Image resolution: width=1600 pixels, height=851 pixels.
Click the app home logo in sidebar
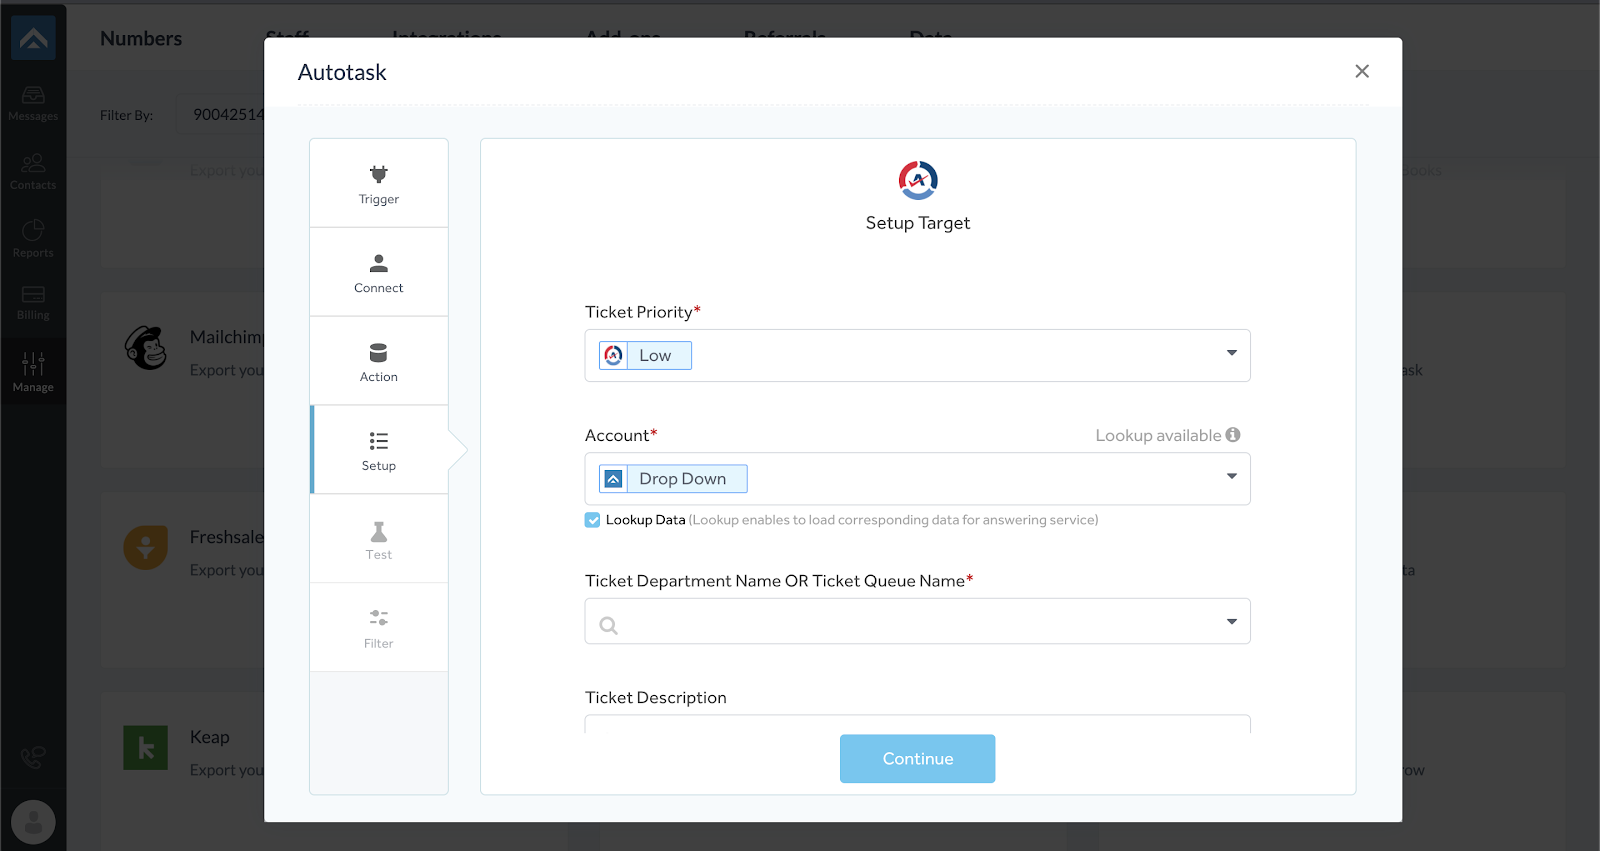click(x=33, y=38)
